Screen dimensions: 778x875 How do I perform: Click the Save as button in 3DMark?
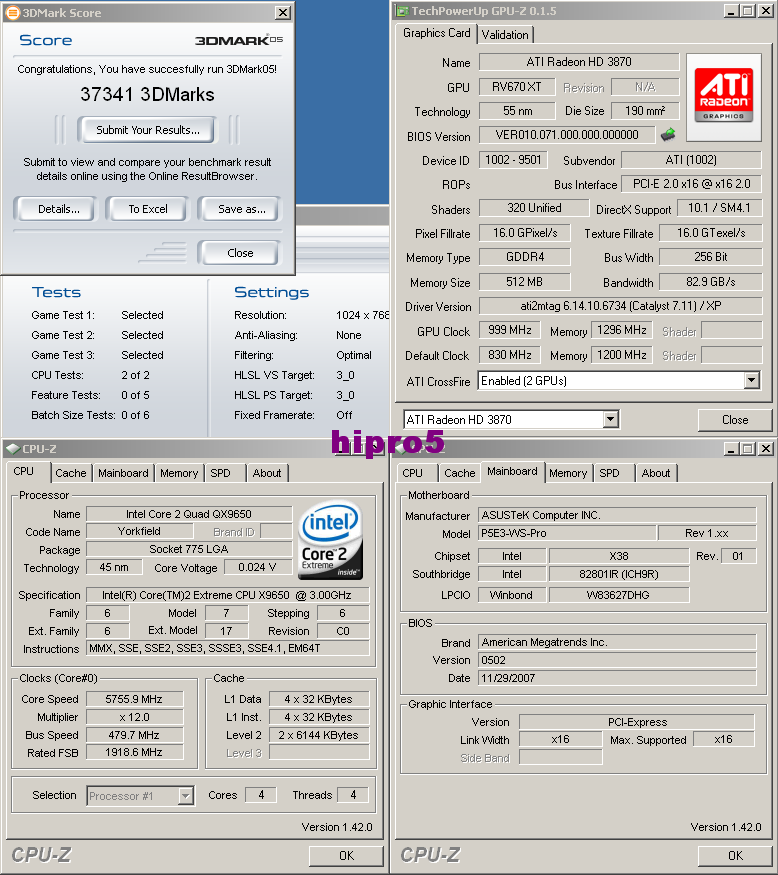[x=239, y=209]
